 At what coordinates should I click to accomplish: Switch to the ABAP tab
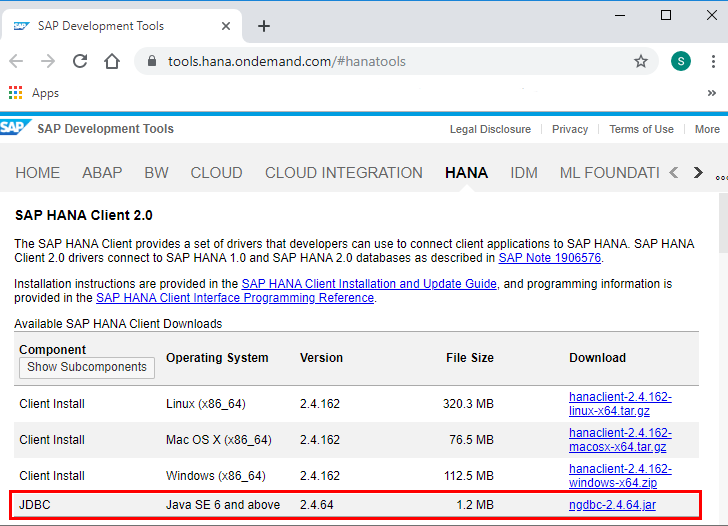pos(102,173)
